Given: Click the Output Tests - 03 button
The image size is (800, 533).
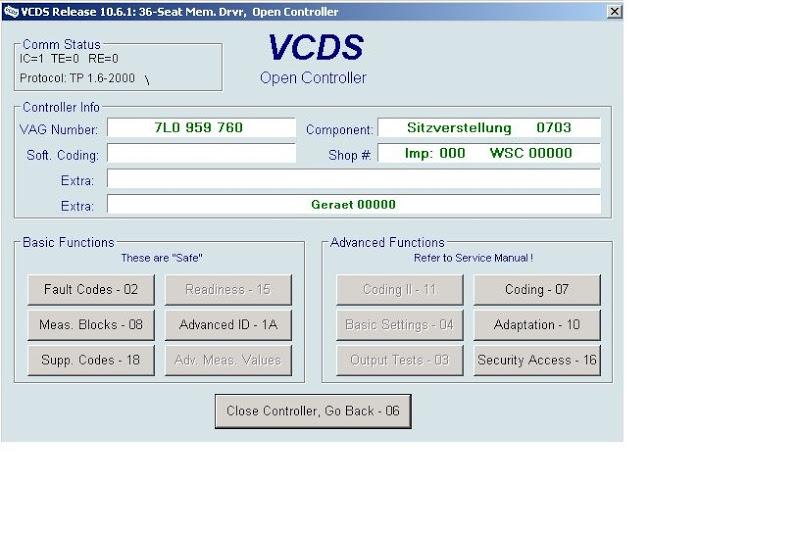Looking at the screenshot, I should pyautogui.click(x=399, y=360).
